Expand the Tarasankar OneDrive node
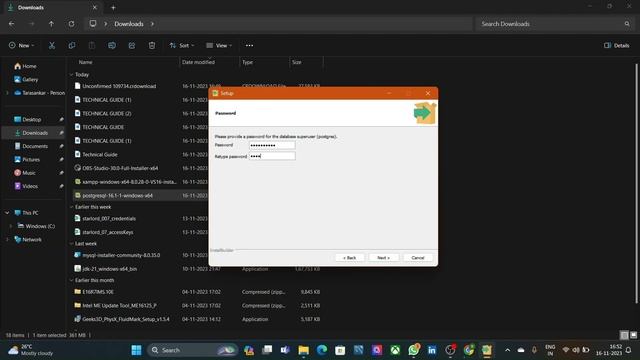The height and width of the screenshot is (360, 640). click(x=7, y=93)
